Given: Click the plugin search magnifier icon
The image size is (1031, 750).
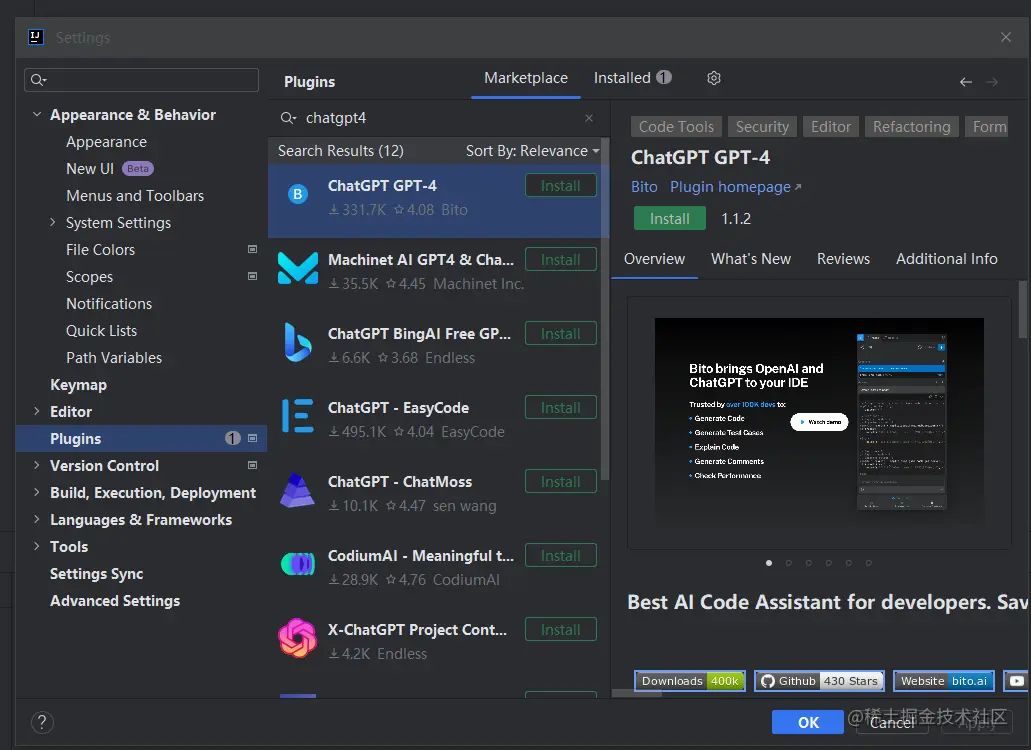Looking at the screenshot, I should (x=288, y=118).
